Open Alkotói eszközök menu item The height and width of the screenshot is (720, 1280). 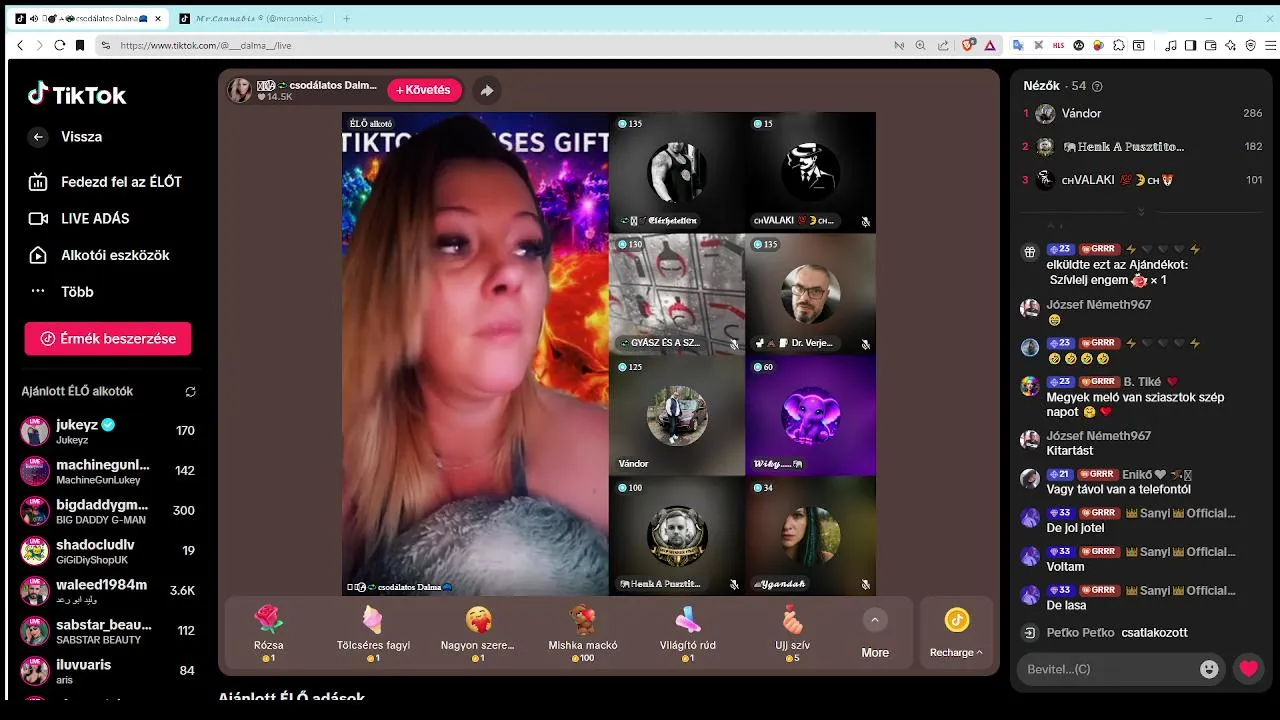[100, 255]
